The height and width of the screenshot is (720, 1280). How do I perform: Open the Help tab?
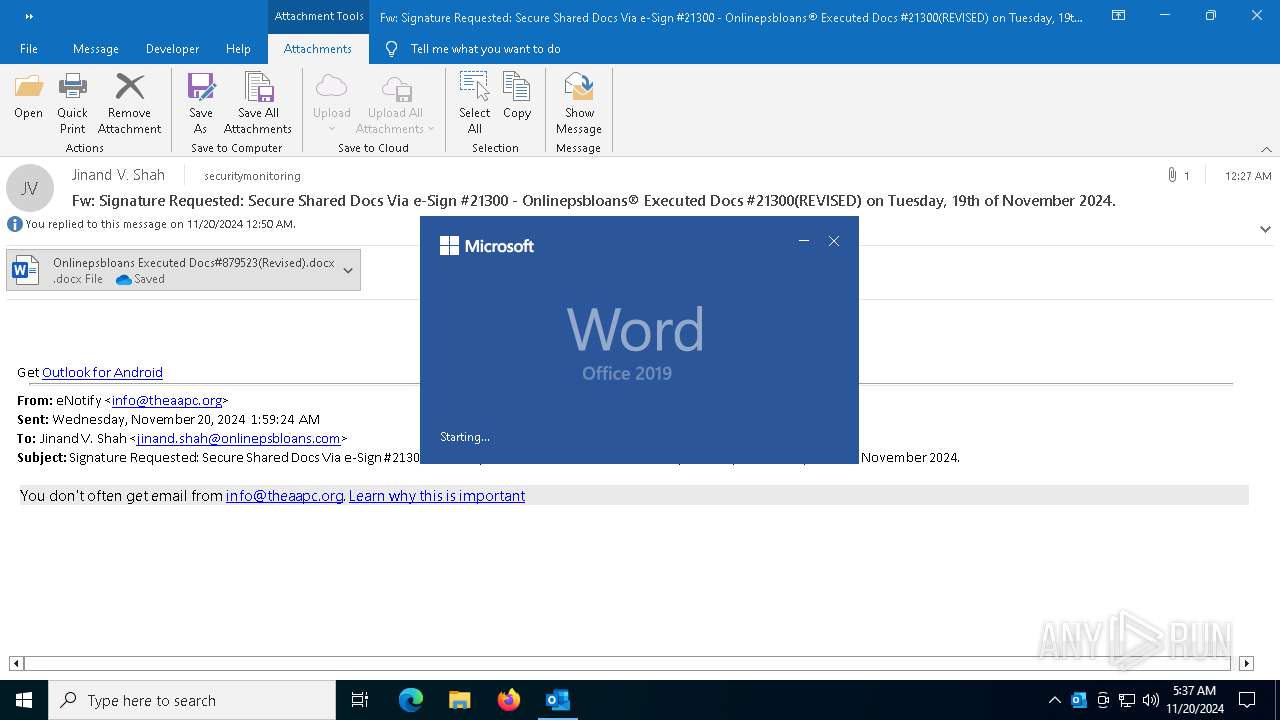pos(238,49)
